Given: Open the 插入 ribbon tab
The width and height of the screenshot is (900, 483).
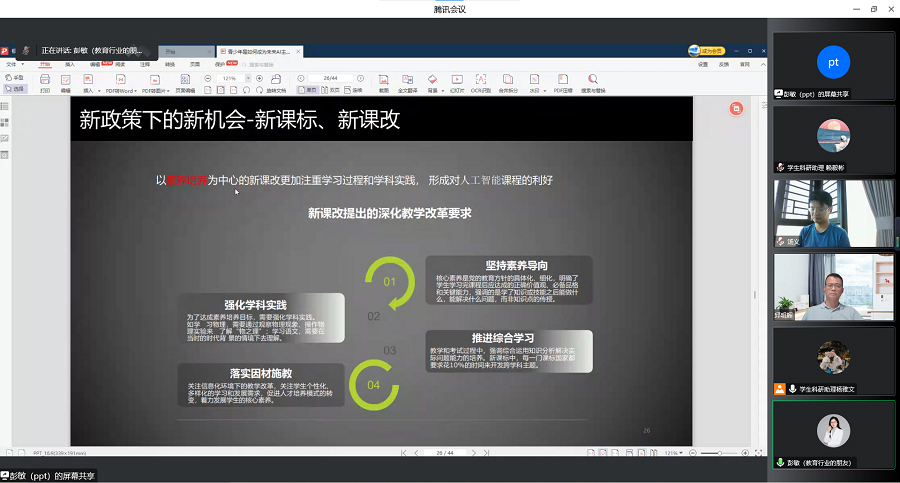Looking at the screenshot, I should click(70, 64).
